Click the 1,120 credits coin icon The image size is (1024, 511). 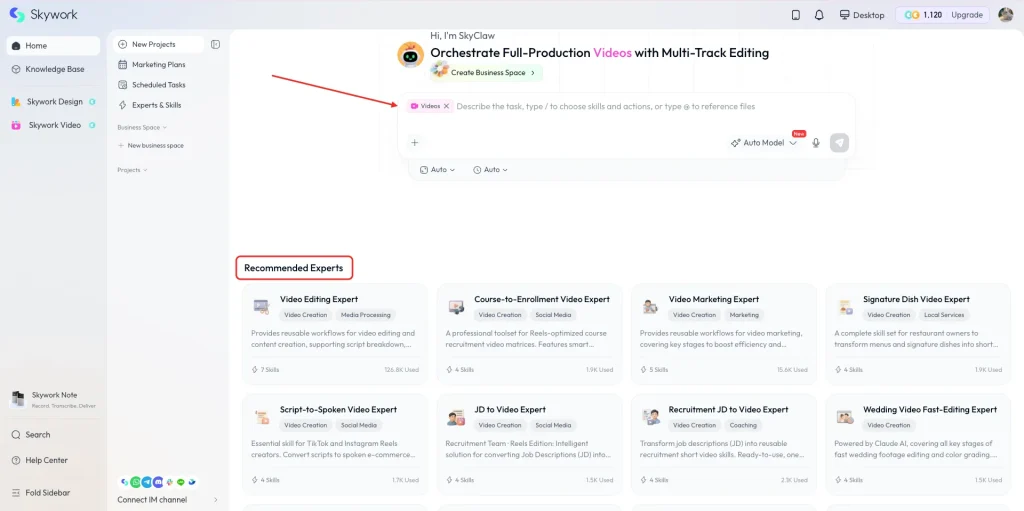(912, 15)
